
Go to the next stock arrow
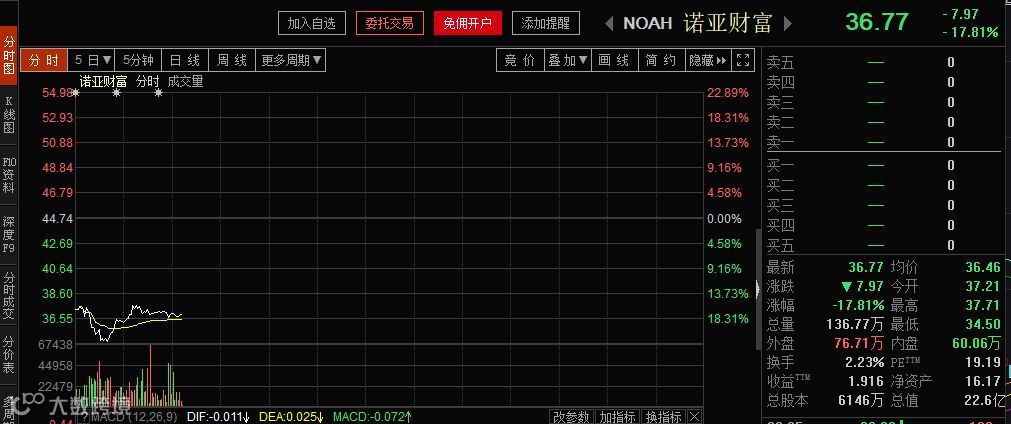(x=787, y=24)
